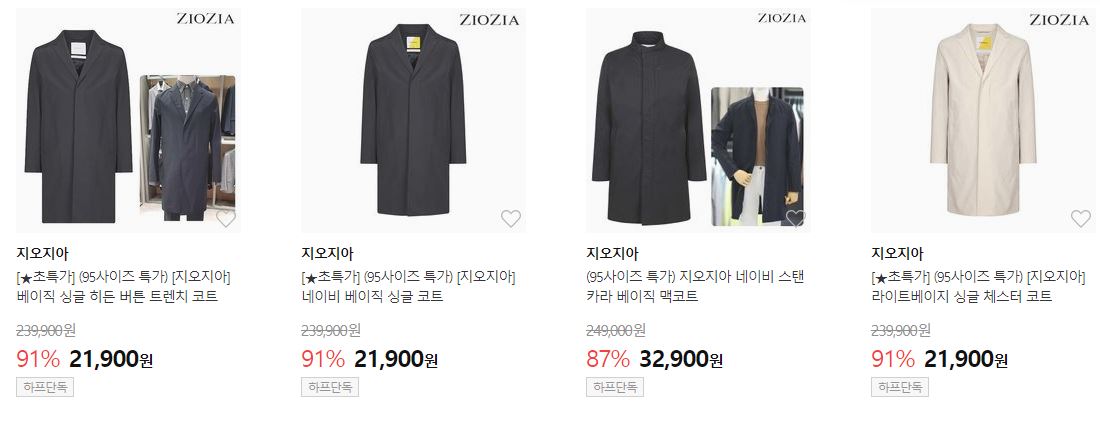The image size is (1100, 432).
Task: Click 하프단독 badge under the trench coat
Action: [45, 387]
